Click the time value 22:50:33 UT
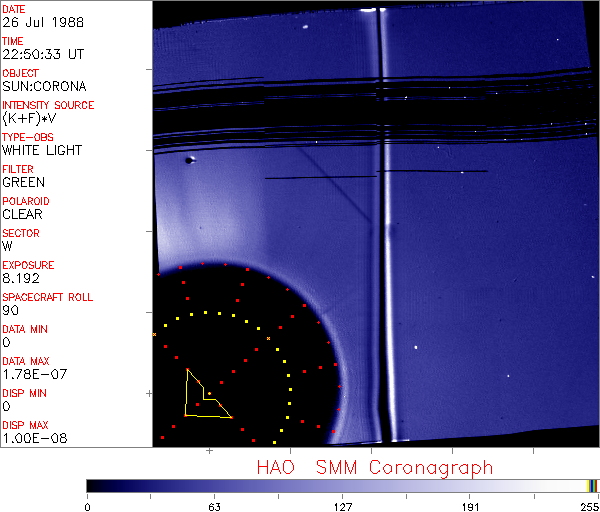 point(41,54)
